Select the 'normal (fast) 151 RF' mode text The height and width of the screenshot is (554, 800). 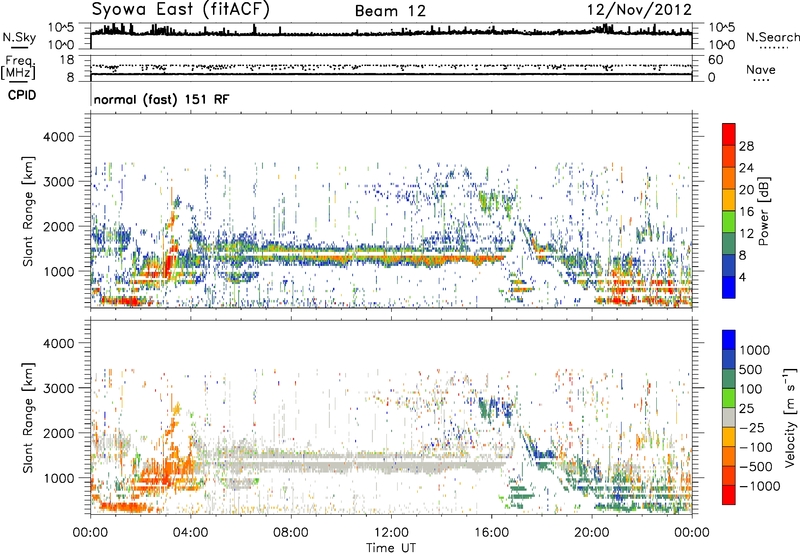click(161, 99)
